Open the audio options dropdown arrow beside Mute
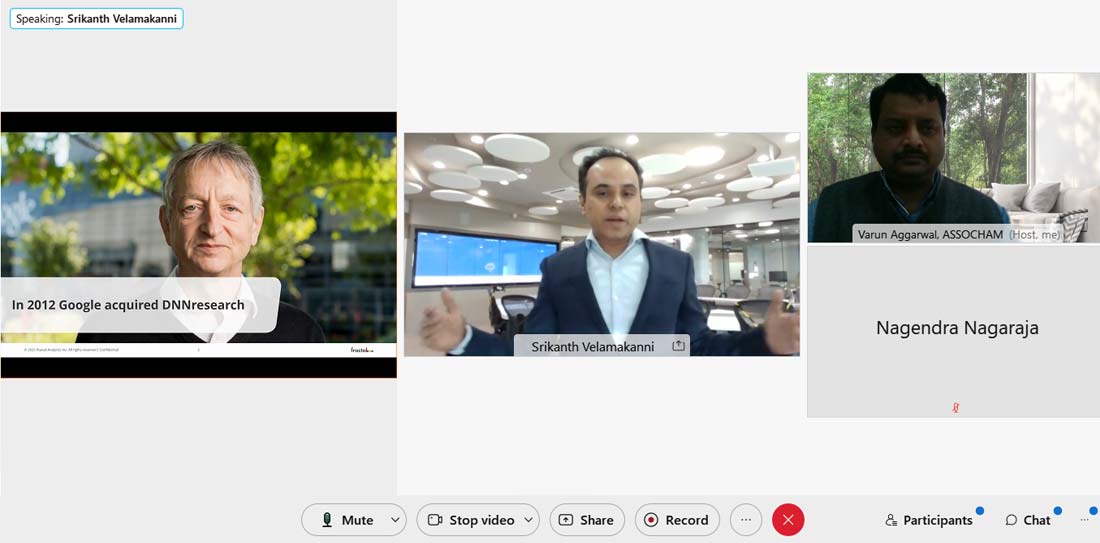 (396, 520)
